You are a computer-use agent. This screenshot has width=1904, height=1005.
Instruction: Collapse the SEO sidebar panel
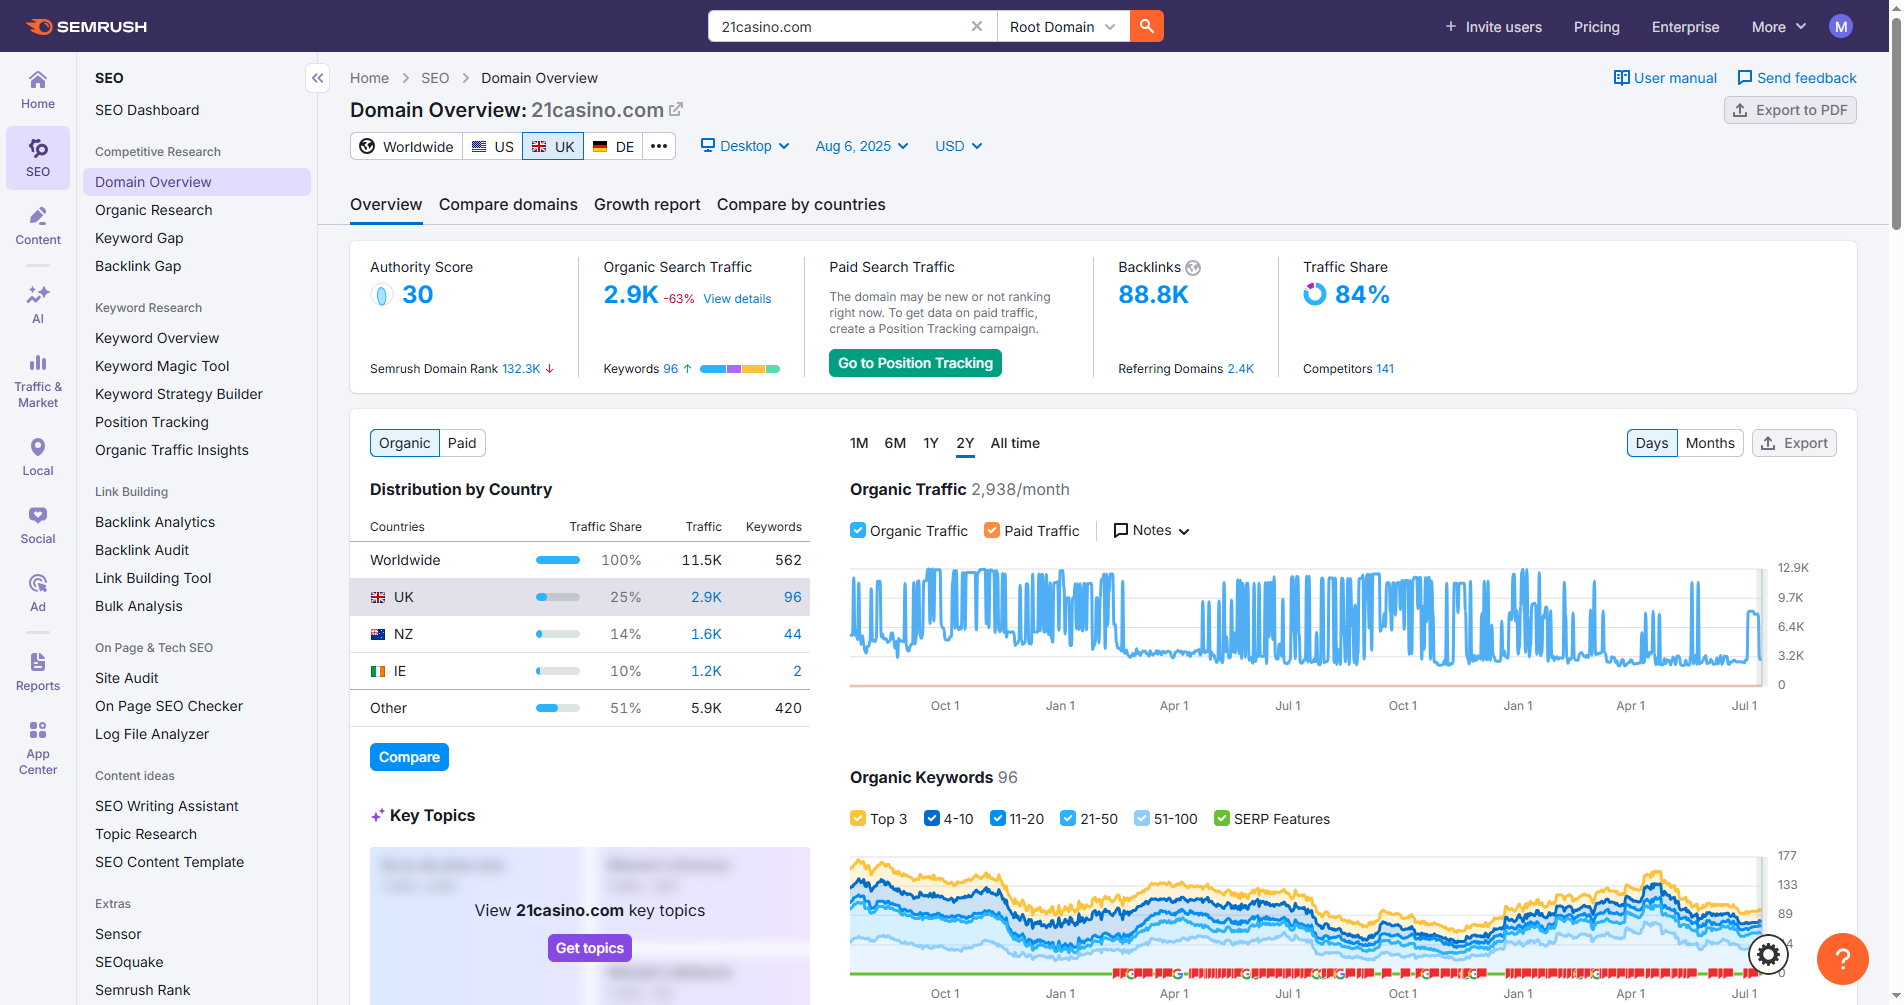[317, 78]
